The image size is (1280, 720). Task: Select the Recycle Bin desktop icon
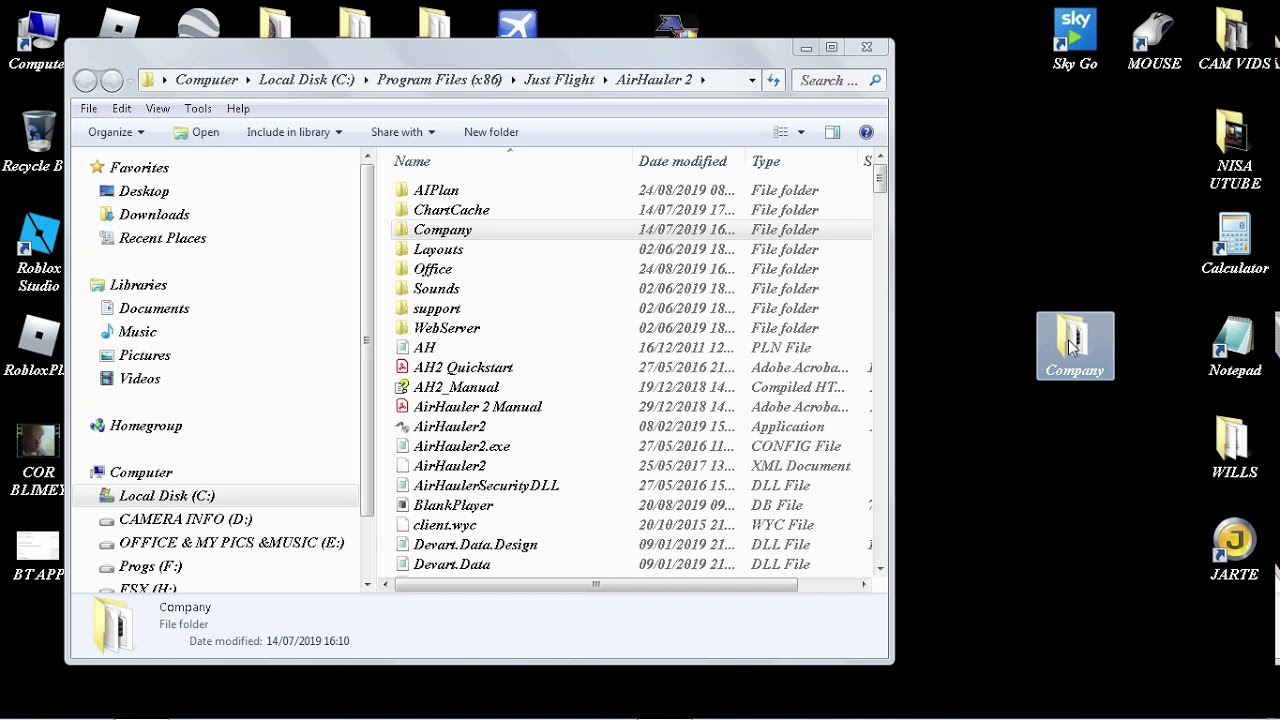pyautogui.click(x=36, y=142)
